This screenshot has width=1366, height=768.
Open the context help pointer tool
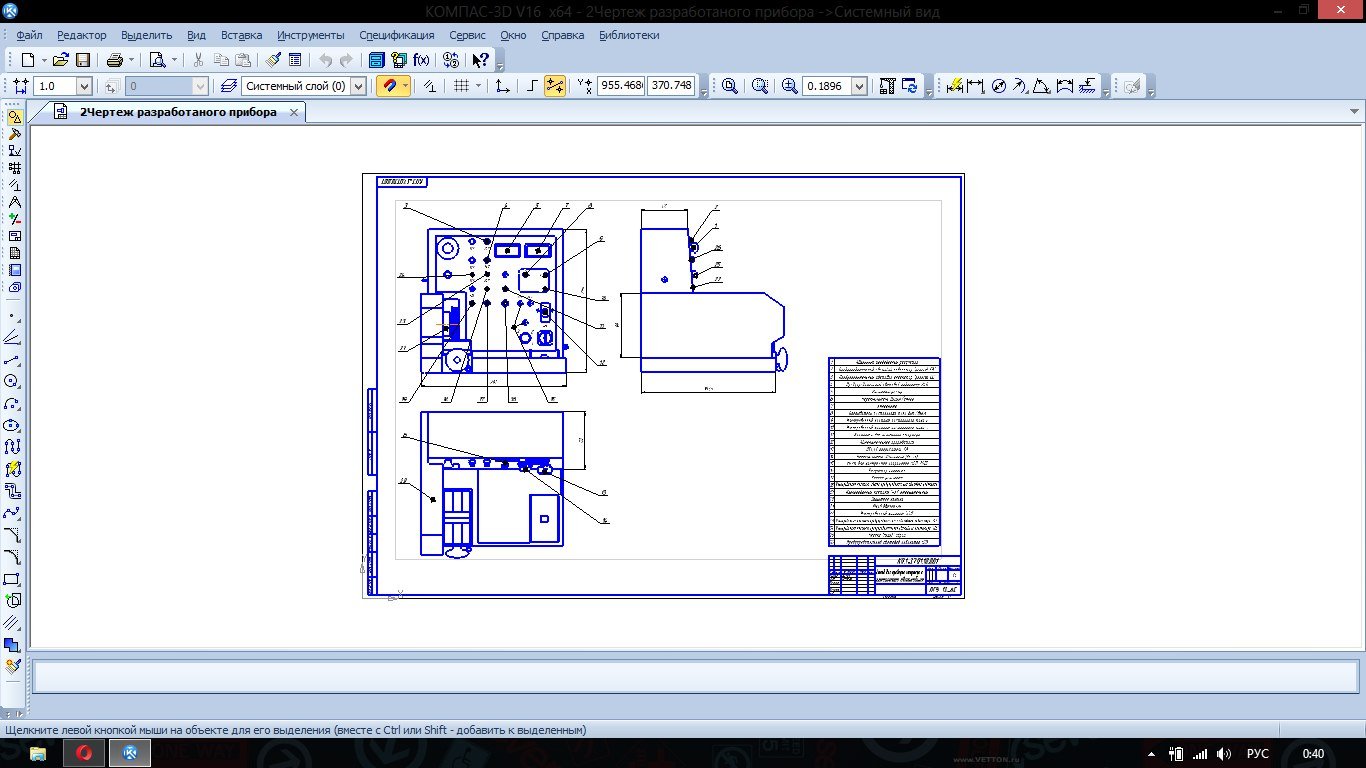click(480, 60)
